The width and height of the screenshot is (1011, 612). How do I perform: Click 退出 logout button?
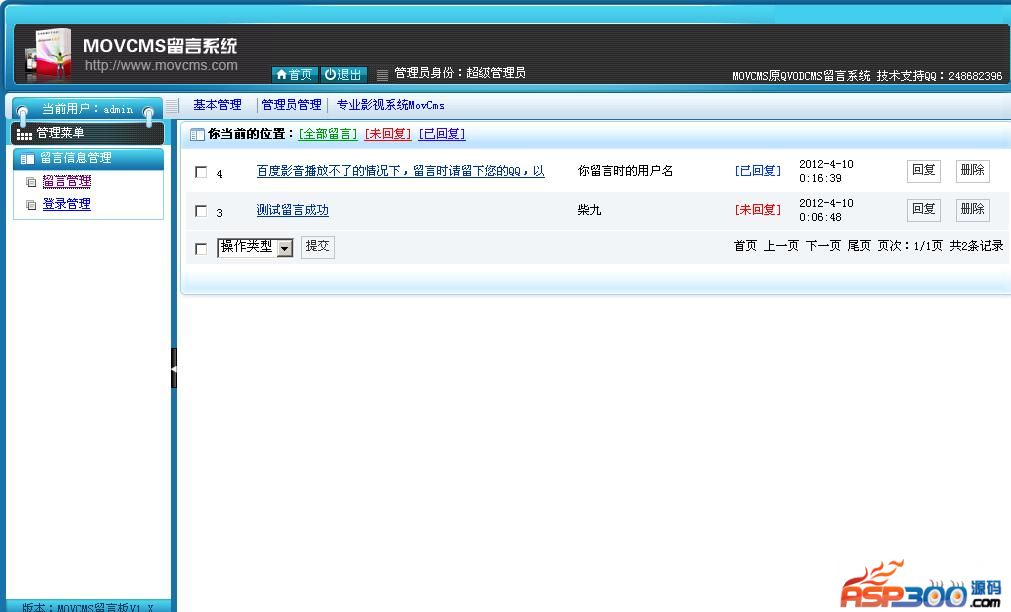(x=344, y=75)
